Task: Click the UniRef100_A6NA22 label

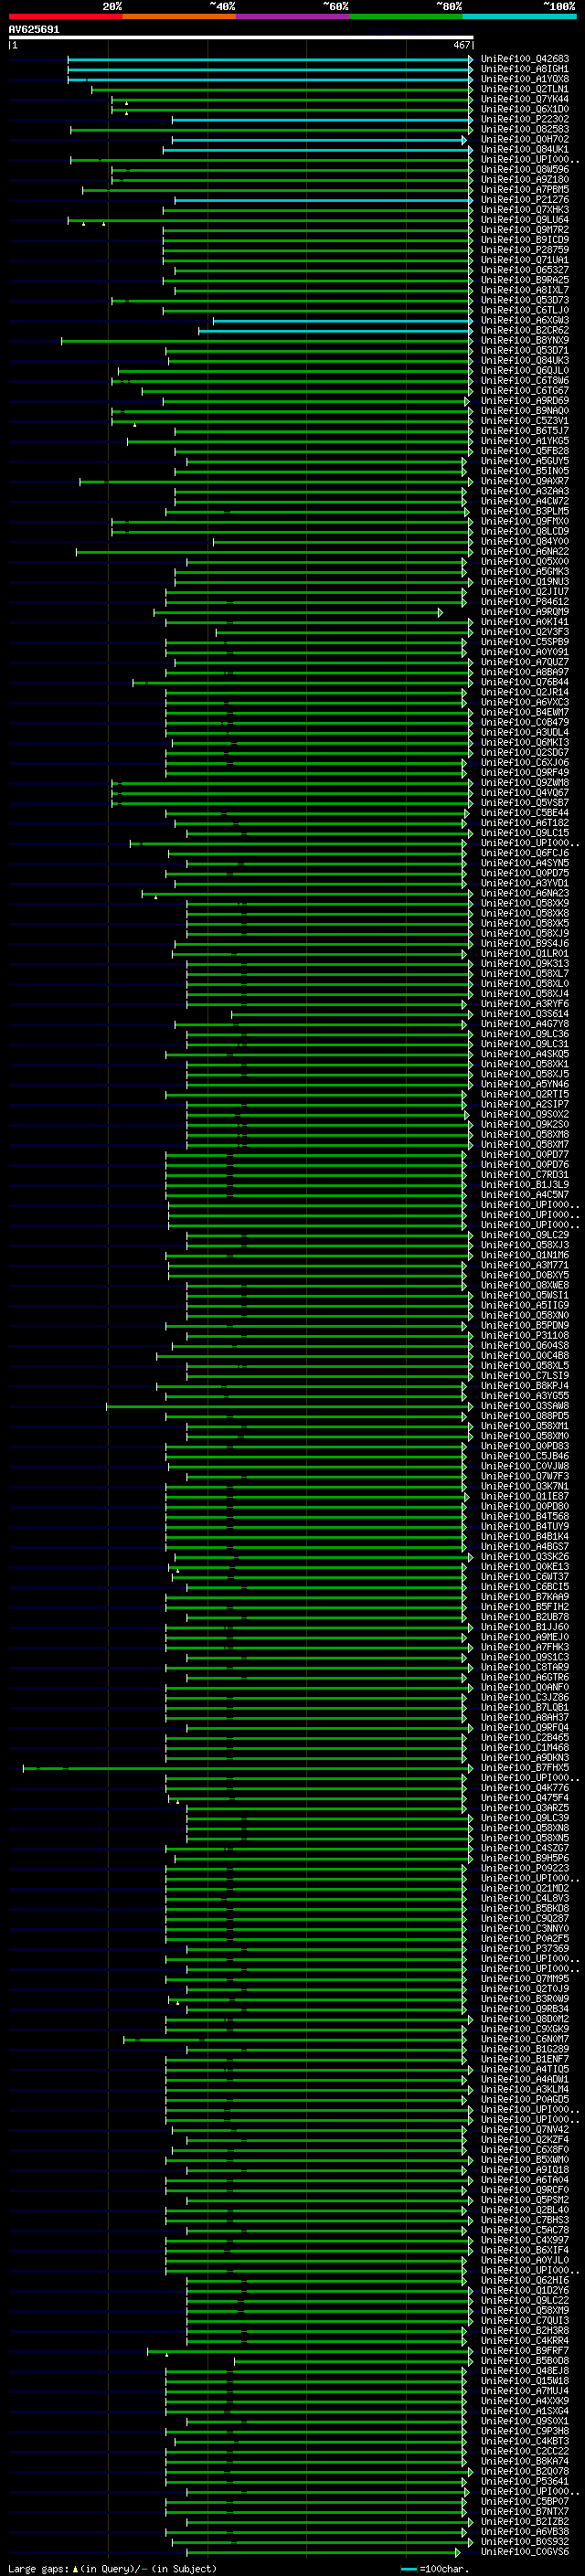Action: click(525, 551)
